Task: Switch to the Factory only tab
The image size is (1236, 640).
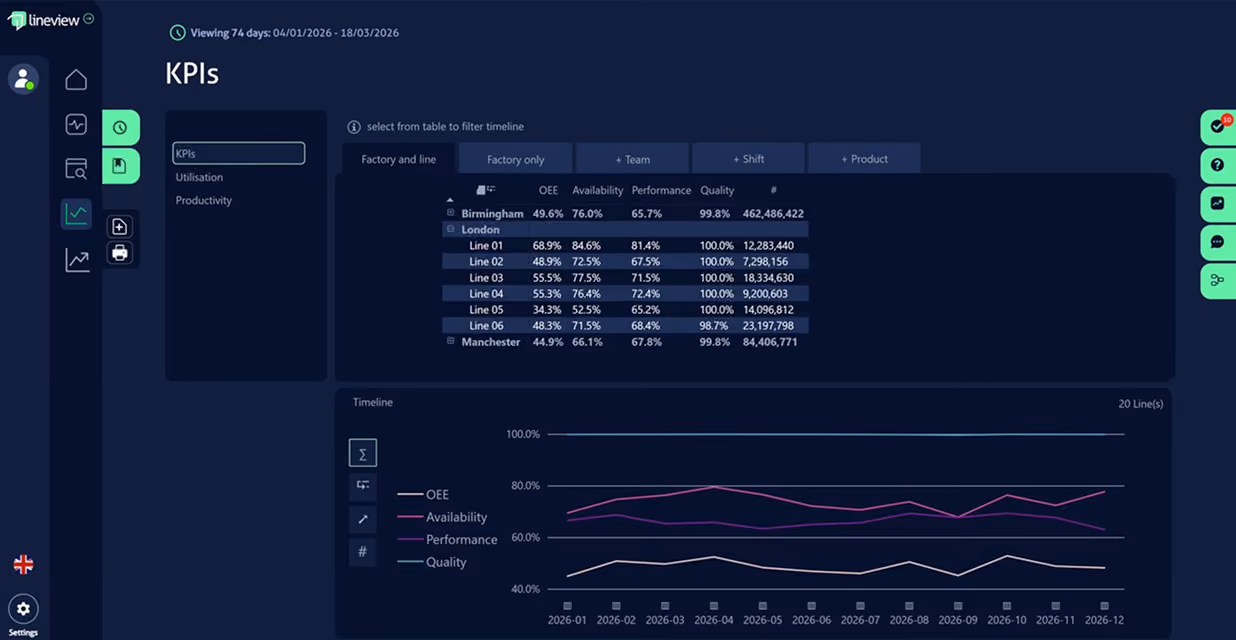Action: (x=516, y=159)
